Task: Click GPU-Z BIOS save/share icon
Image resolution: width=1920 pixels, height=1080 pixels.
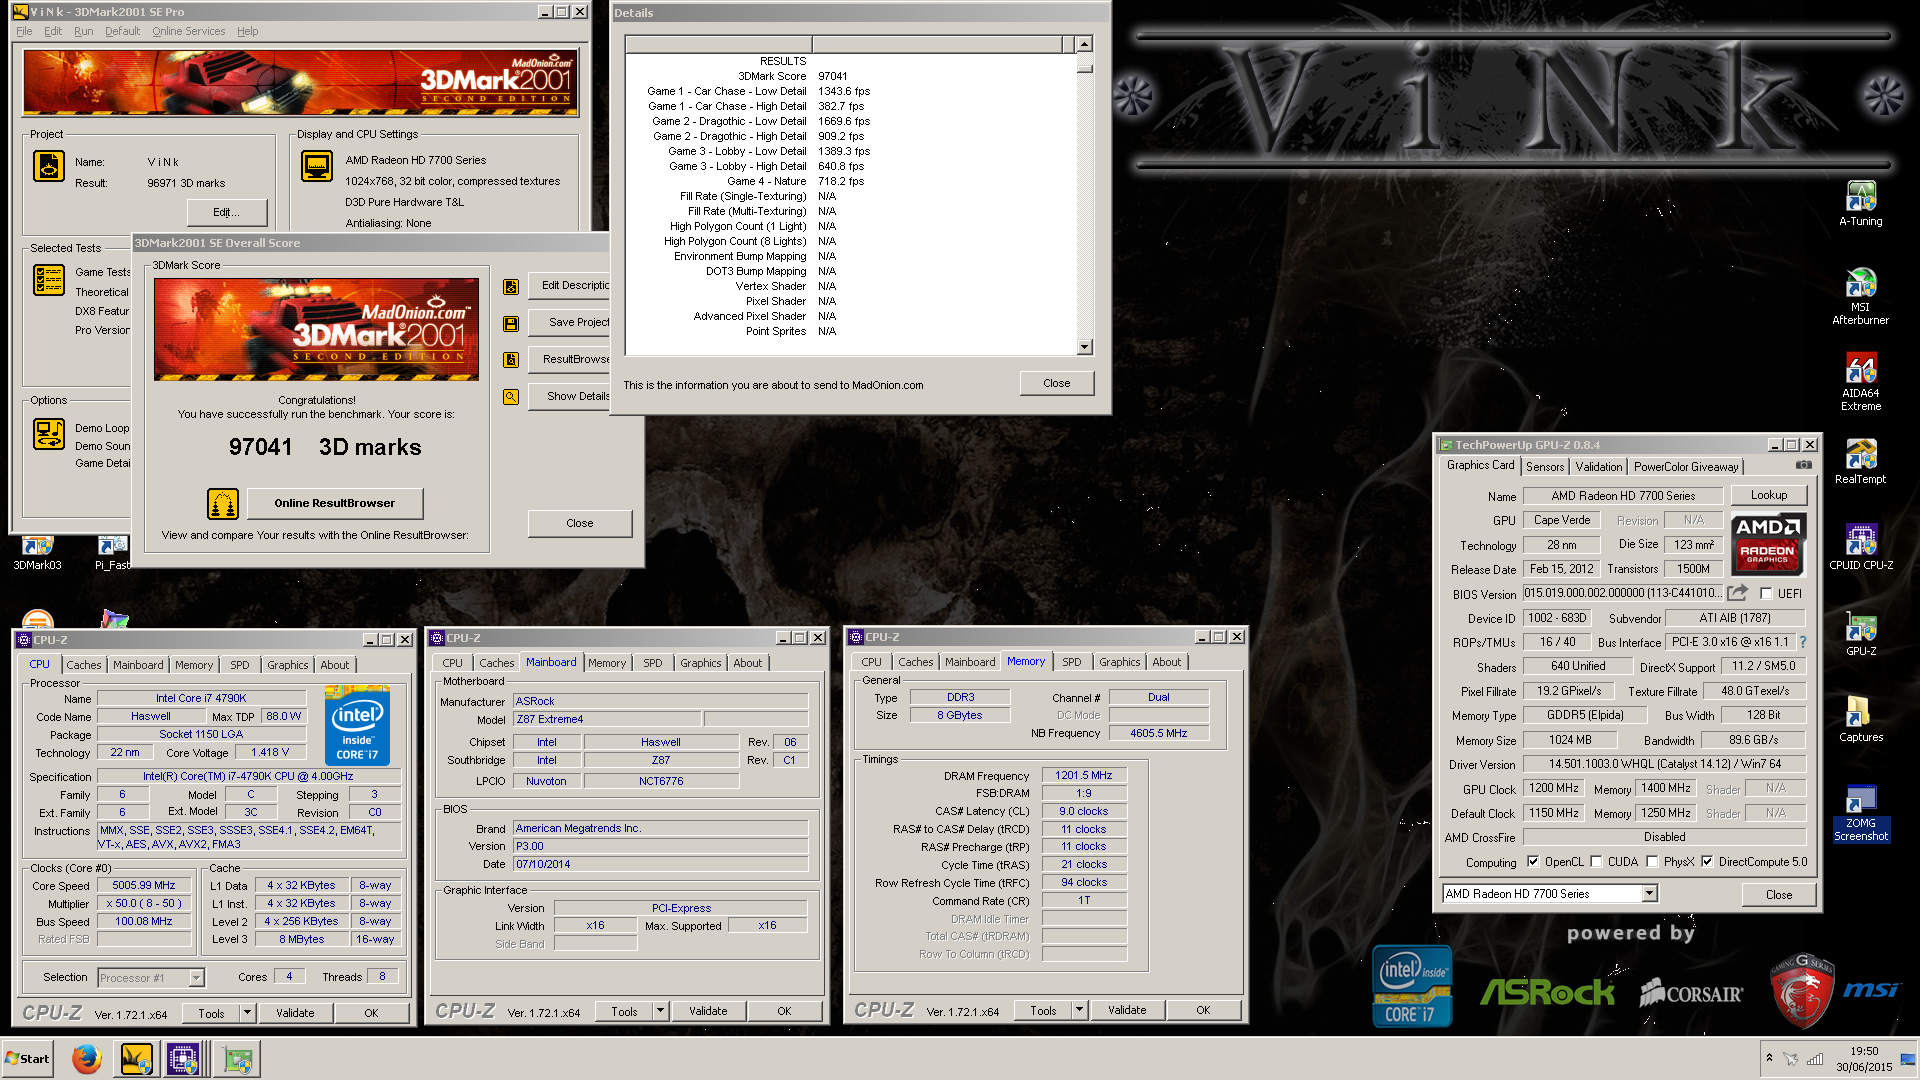Action: coord(1738,593)
